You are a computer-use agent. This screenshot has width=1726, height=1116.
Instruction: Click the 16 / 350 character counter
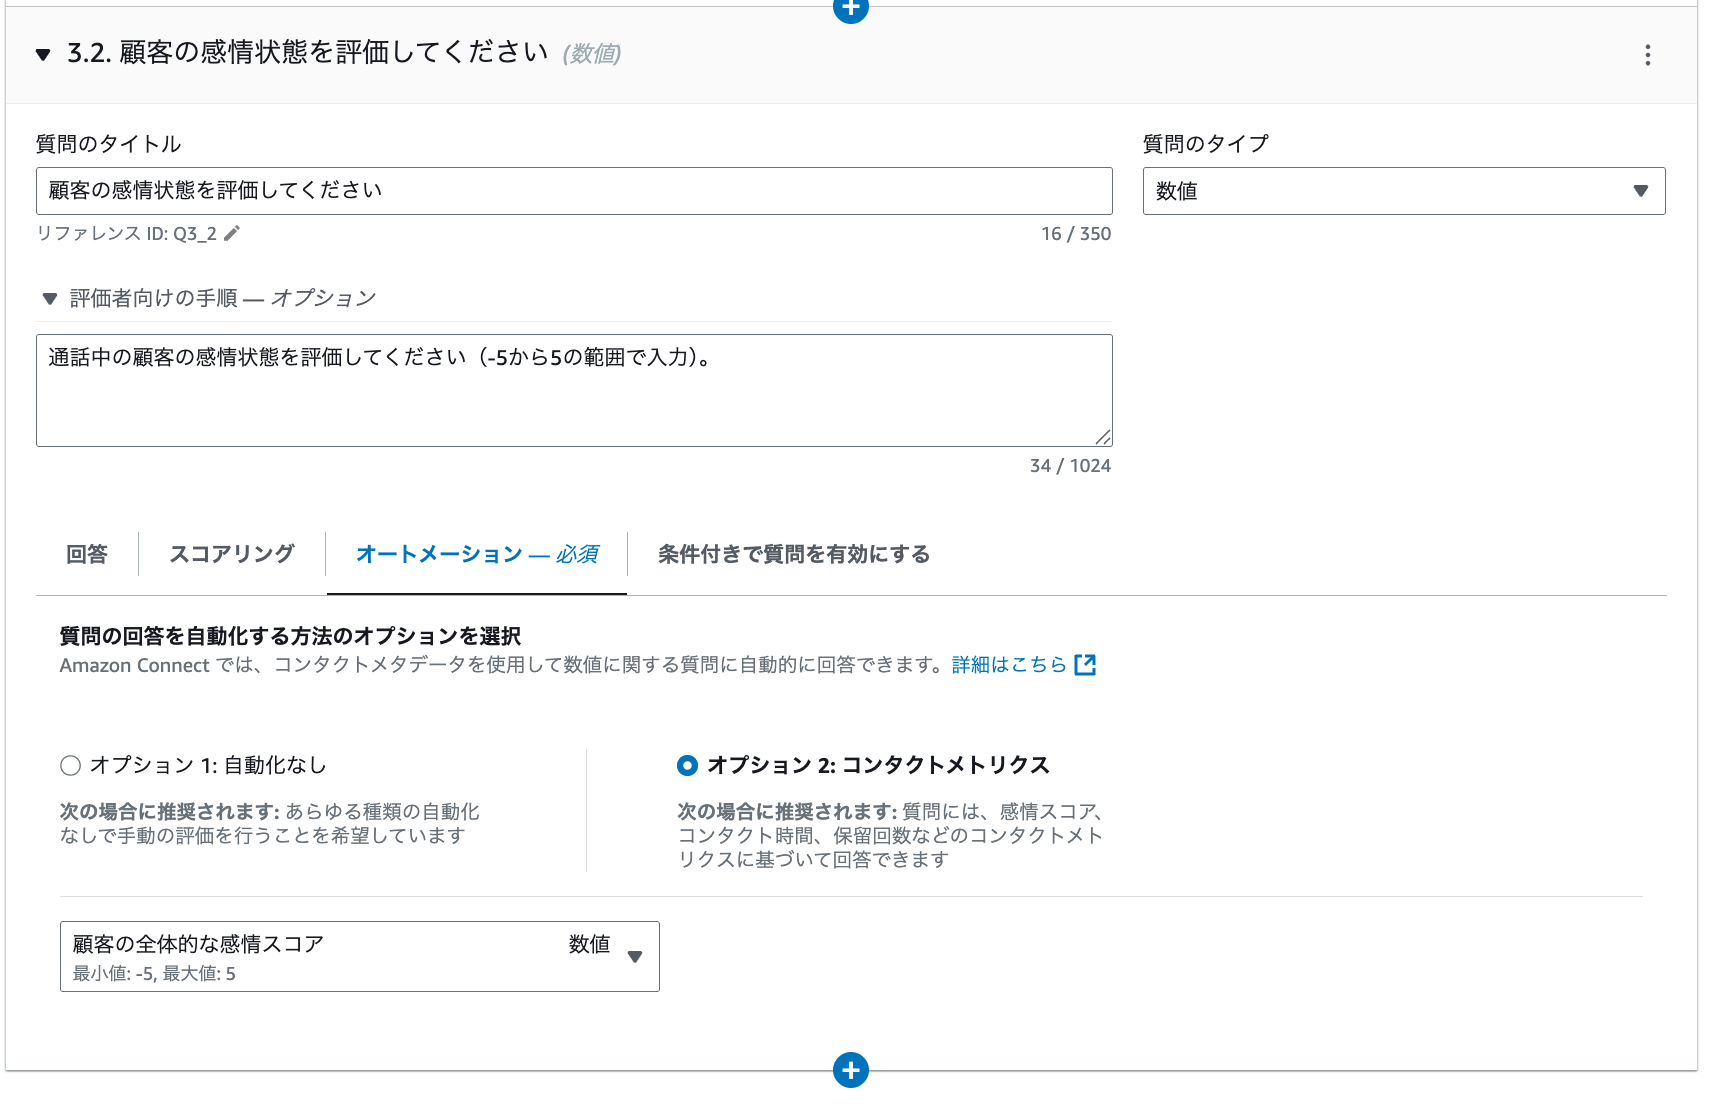[1076, 234]
